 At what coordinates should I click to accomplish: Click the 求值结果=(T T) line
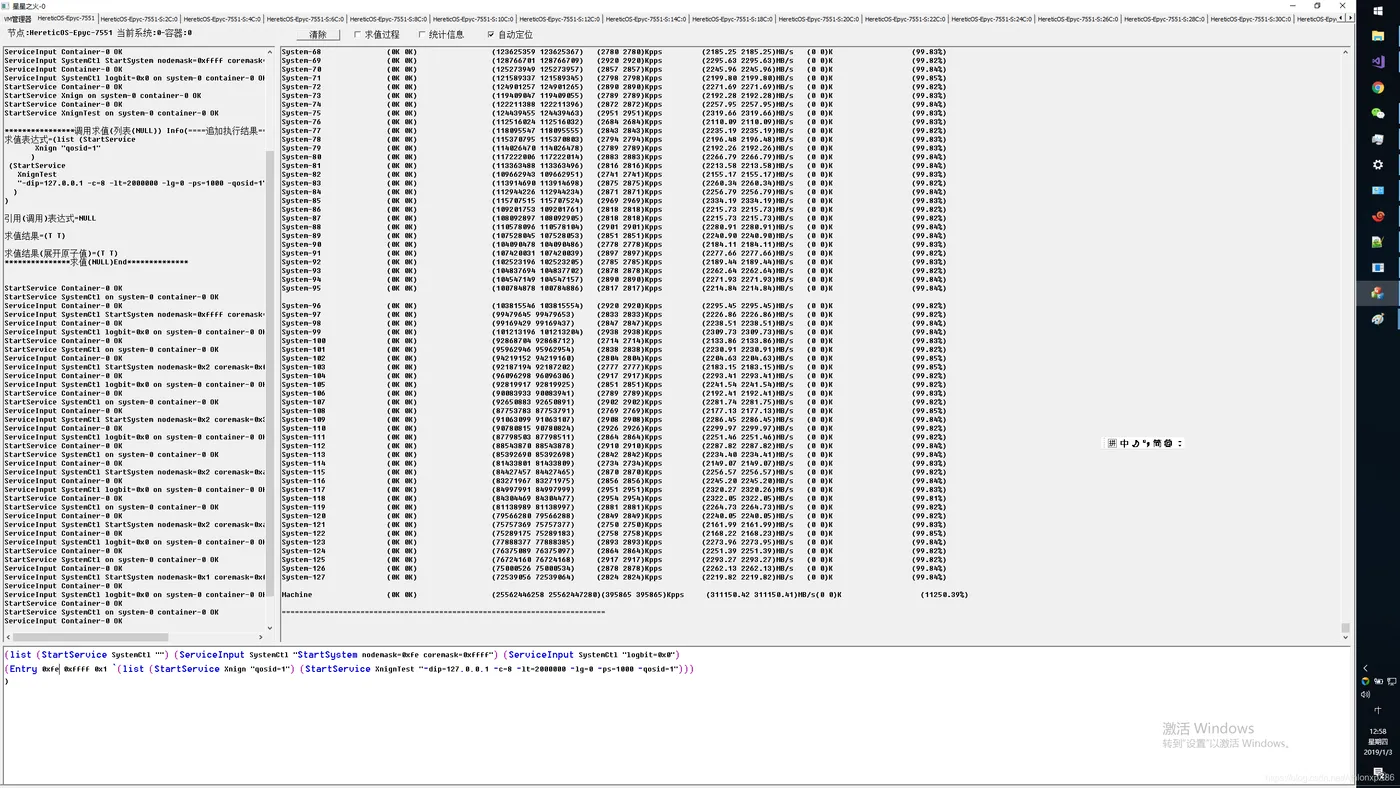35,236
